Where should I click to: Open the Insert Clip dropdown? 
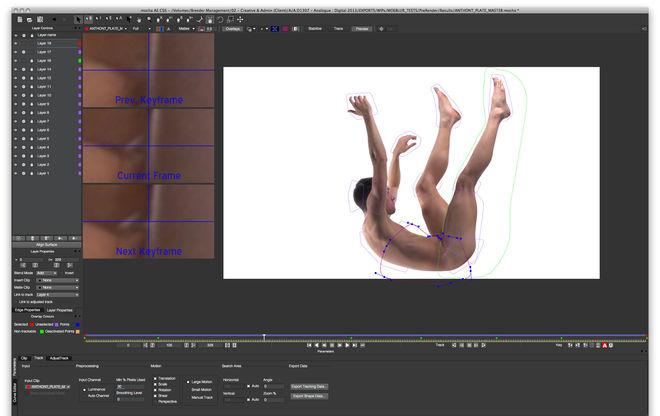click(56, 280)
